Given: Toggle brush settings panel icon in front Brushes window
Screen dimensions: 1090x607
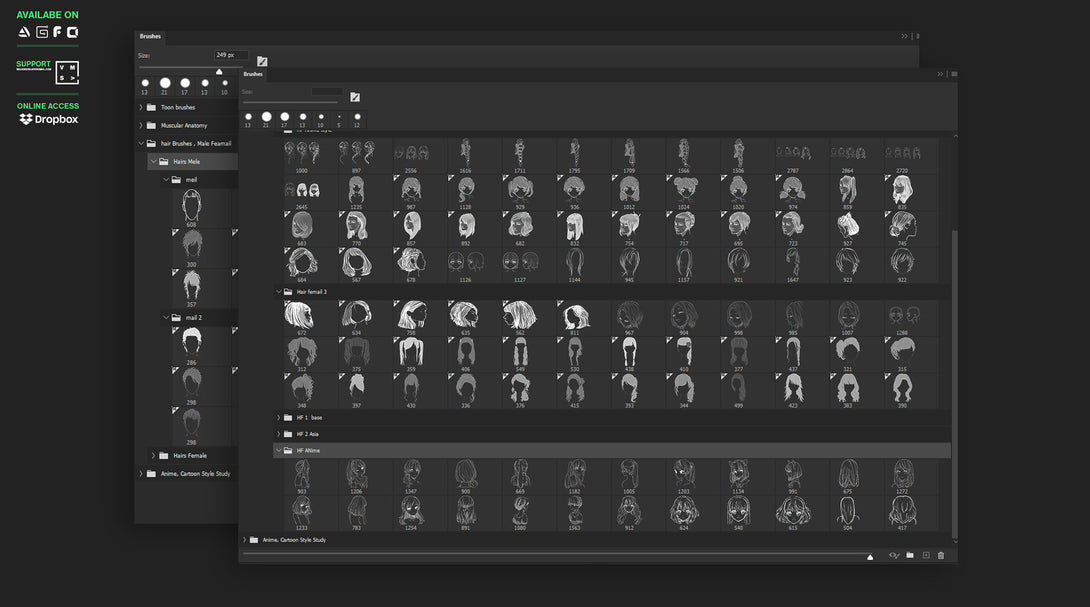Looking at the screenshot, I should click(x=355, y=97).
